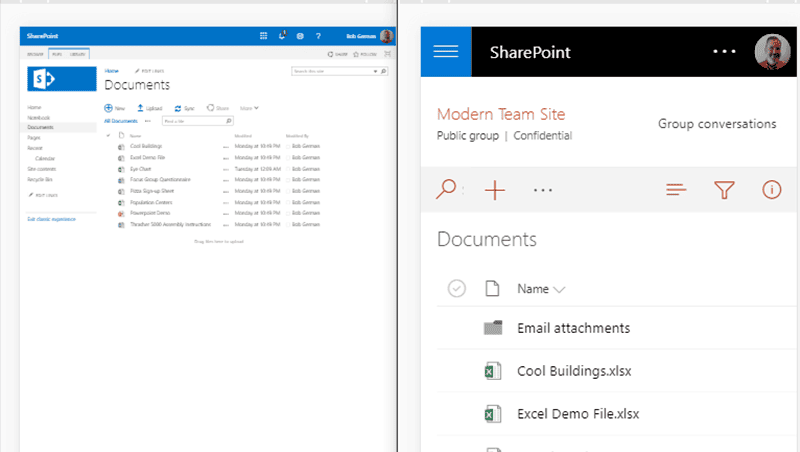This screenshot has width=800, height=452.
Task: Click the Powerpoint Demo file icon
Action: pos(121,213)
